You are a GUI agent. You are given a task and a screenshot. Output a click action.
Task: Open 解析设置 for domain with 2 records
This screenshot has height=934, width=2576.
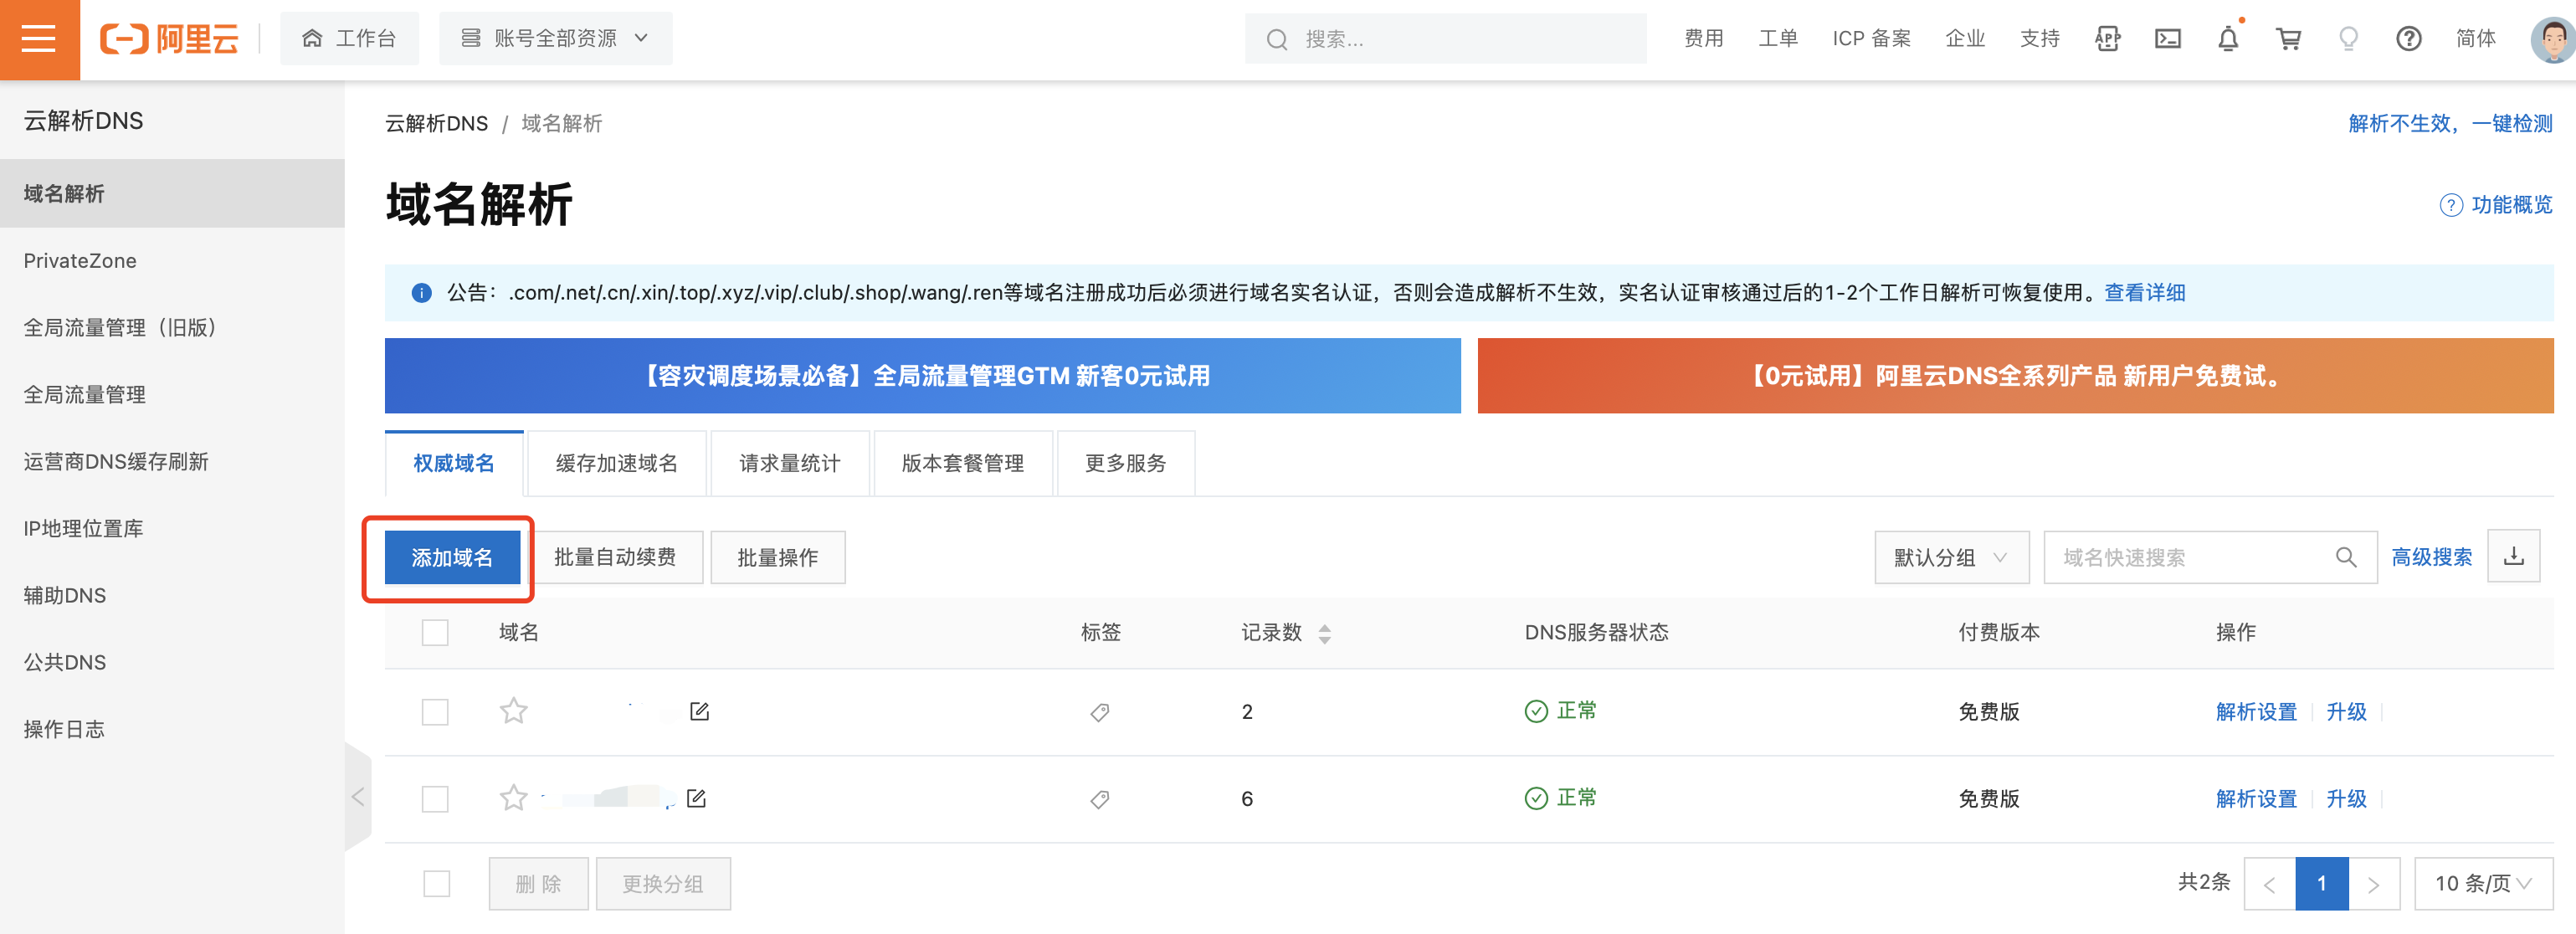point(2256,711)
